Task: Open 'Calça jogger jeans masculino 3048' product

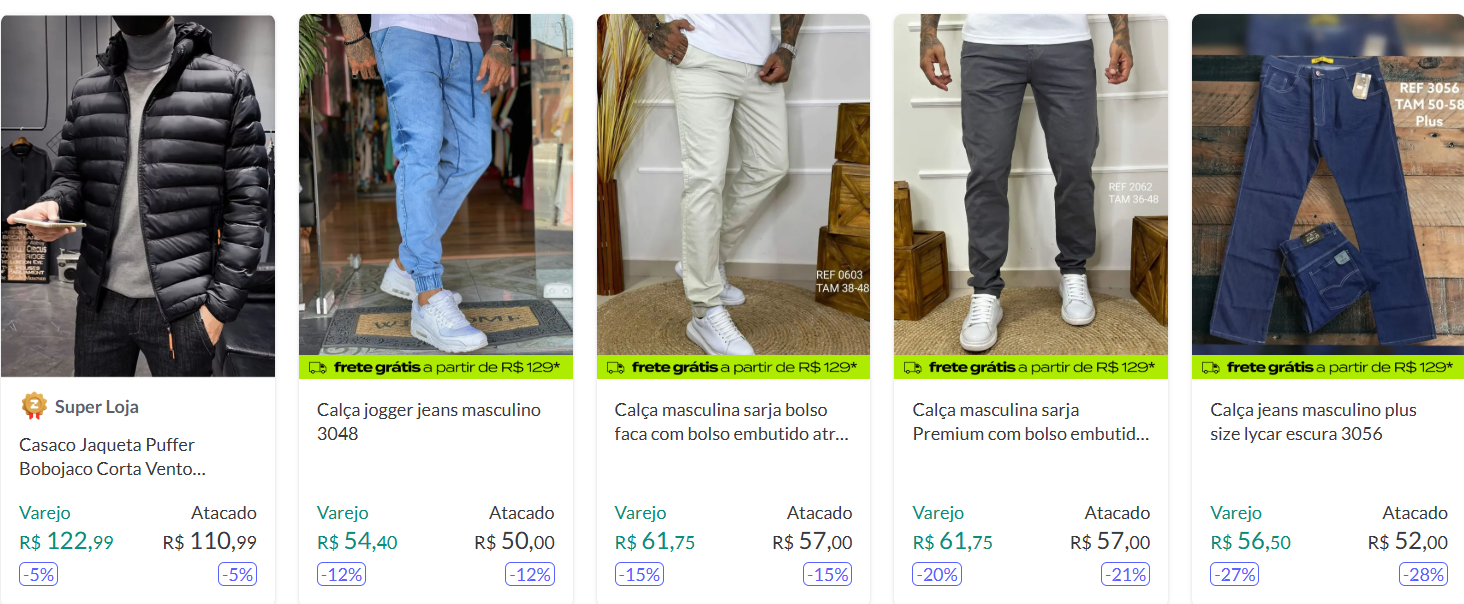Action: (x=426, y=422)
